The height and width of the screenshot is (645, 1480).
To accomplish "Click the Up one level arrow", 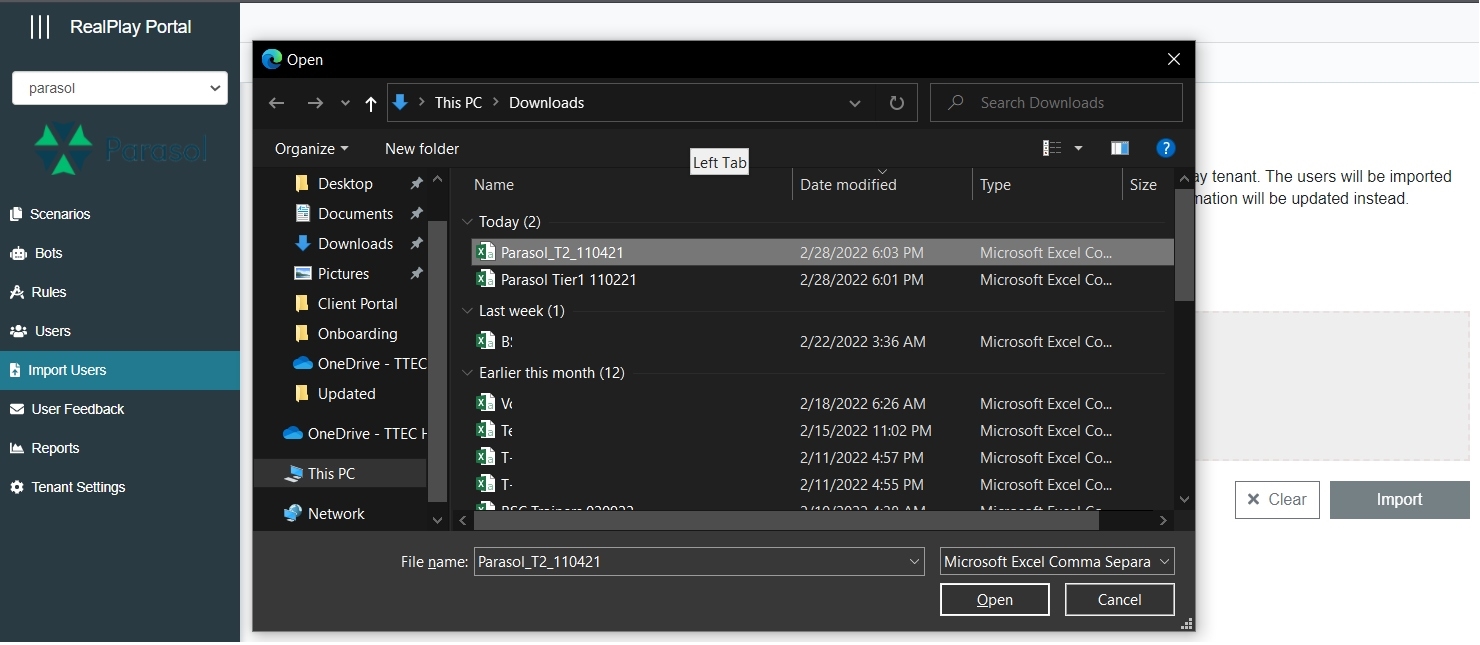I will (x=371, y=103).
